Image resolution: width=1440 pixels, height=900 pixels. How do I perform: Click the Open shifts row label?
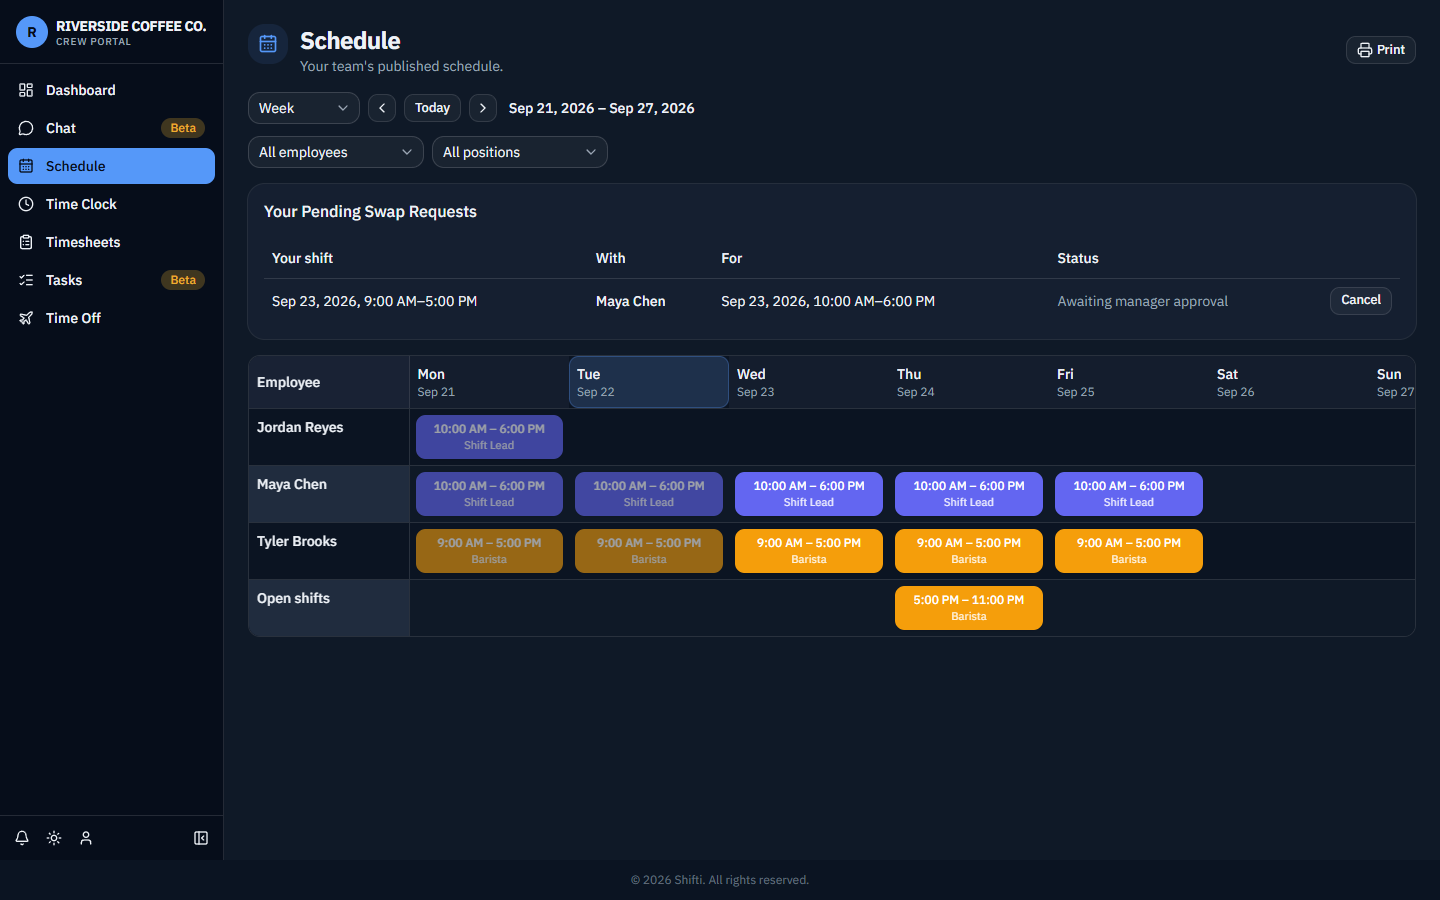point(293,598)
